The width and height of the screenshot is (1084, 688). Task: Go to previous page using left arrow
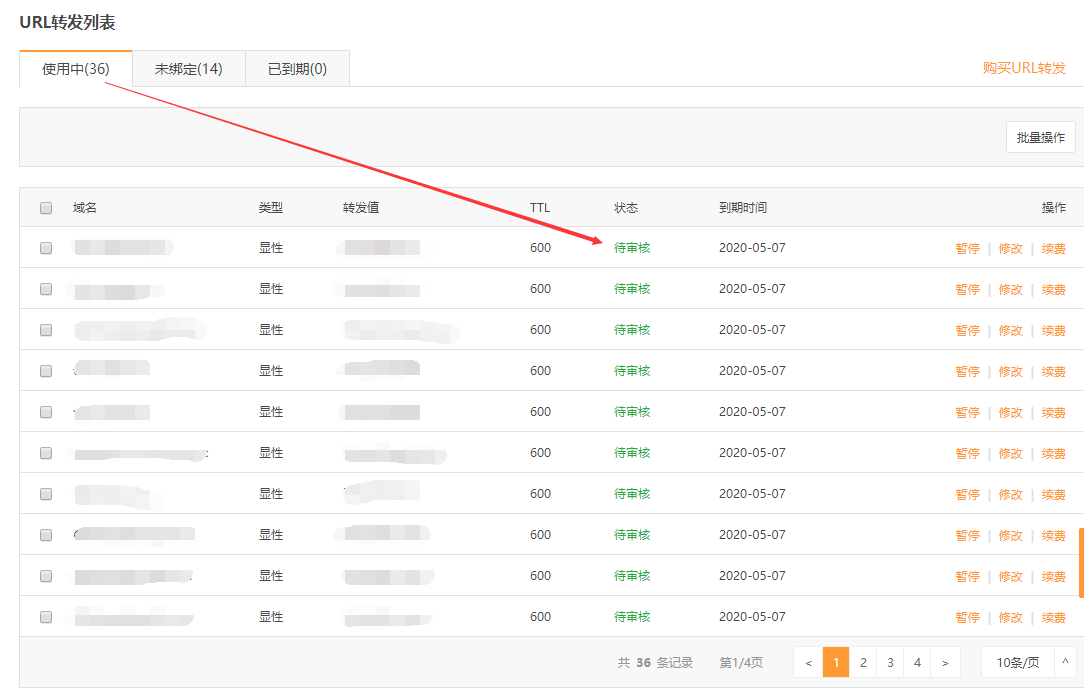[x=808, y=662]
